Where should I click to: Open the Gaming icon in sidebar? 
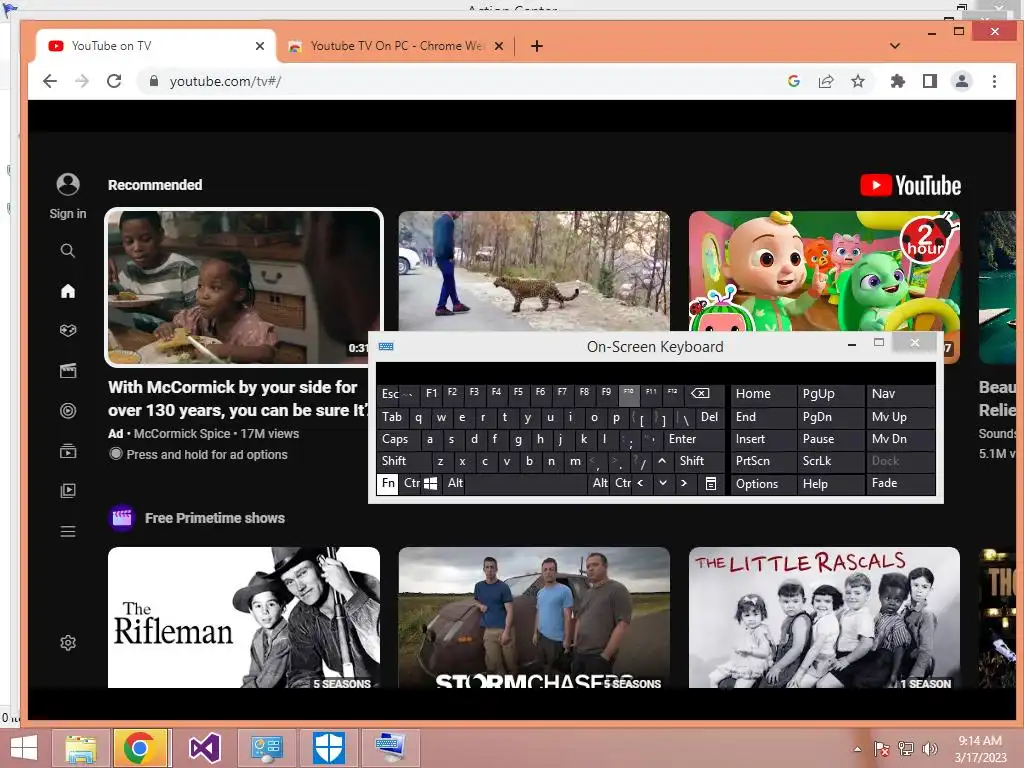click(68, 330)
